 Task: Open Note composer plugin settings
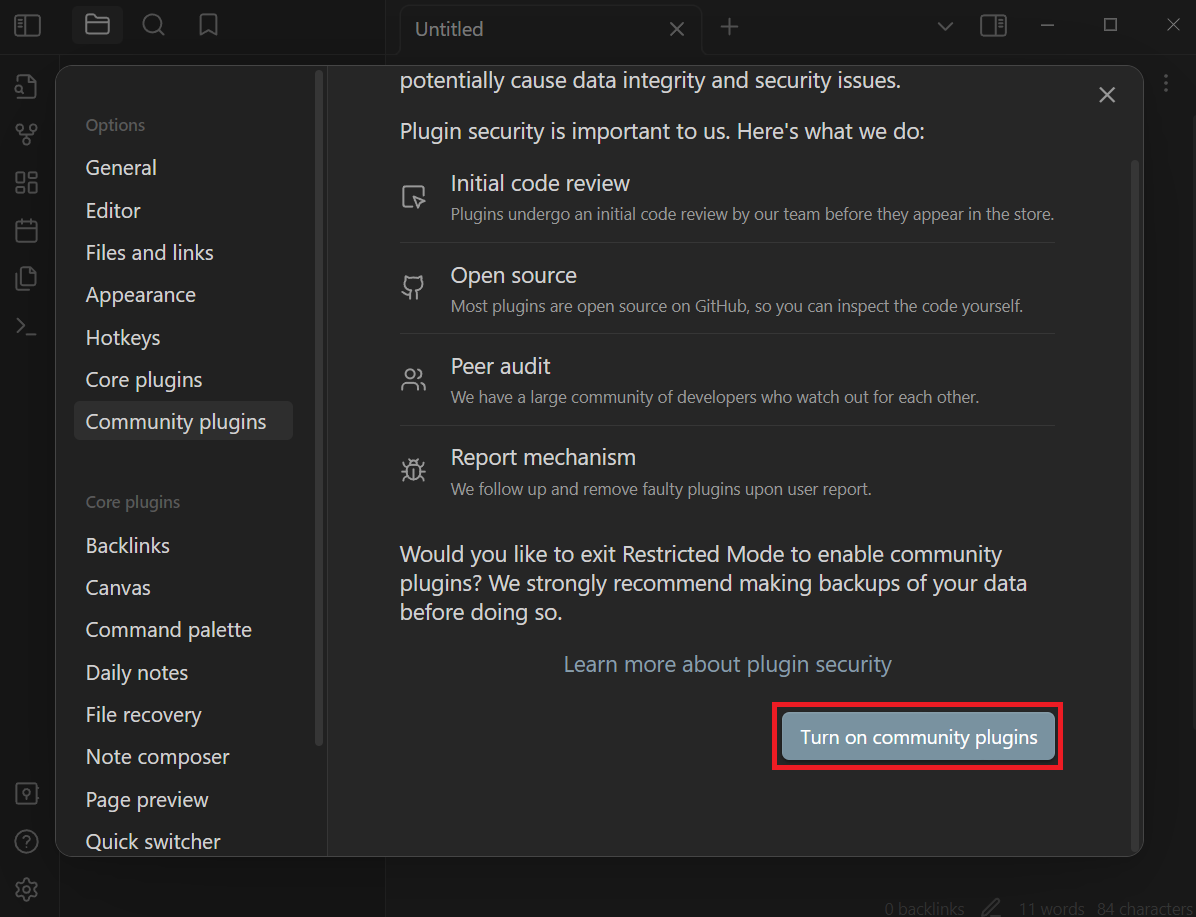pos(183,757)
